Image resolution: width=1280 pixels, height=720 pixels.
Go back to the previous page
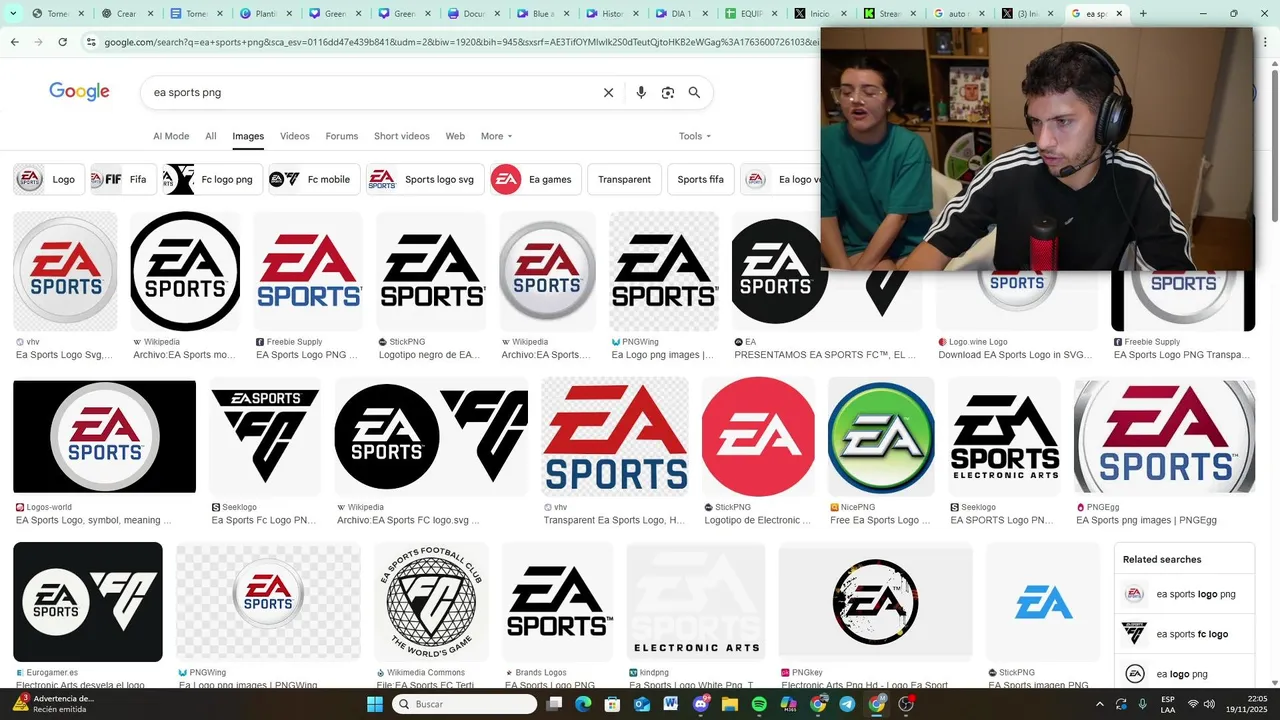14,42
